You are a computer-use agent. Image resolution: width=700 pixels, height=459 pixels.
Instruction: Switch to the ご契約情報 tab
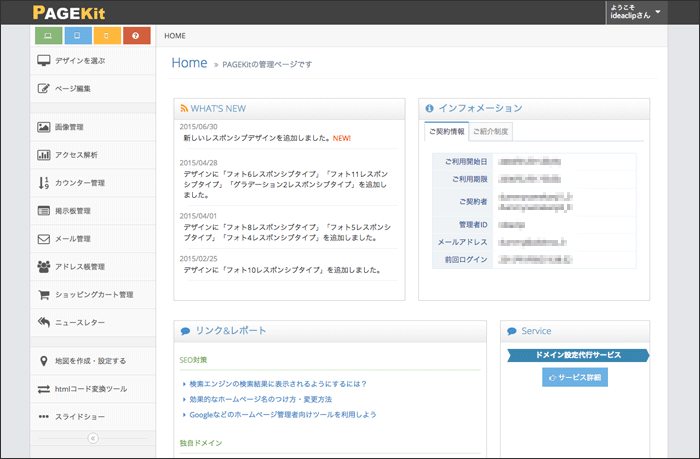point(446,131)
